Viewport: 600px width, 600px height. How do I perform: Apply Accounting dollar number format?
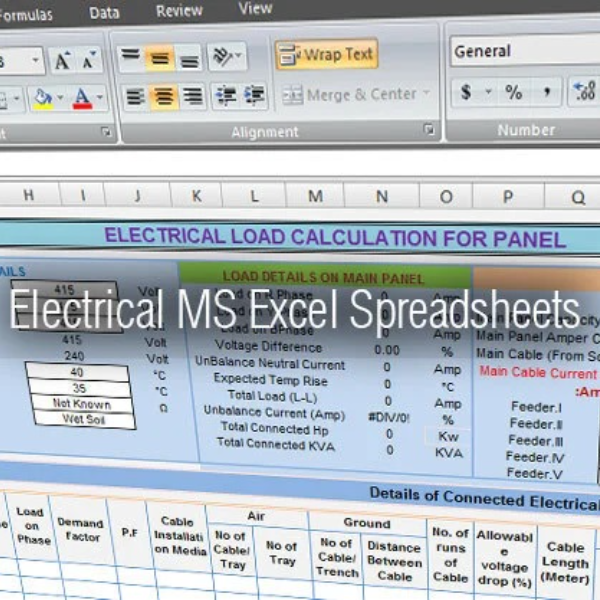(x=466, y=92)
